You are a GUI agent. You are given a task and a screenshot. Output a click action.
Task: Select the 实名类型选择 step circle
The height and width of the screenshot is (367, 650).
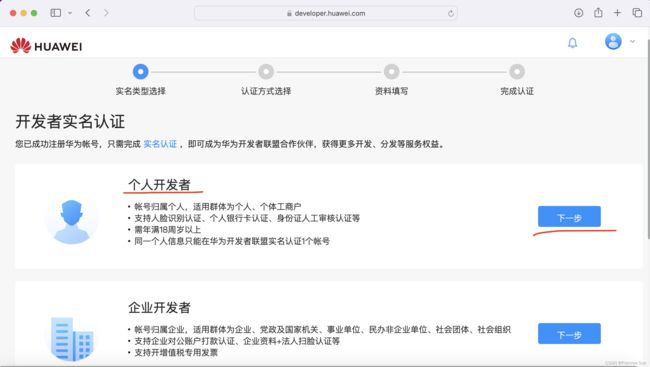(x=141, y=71)
